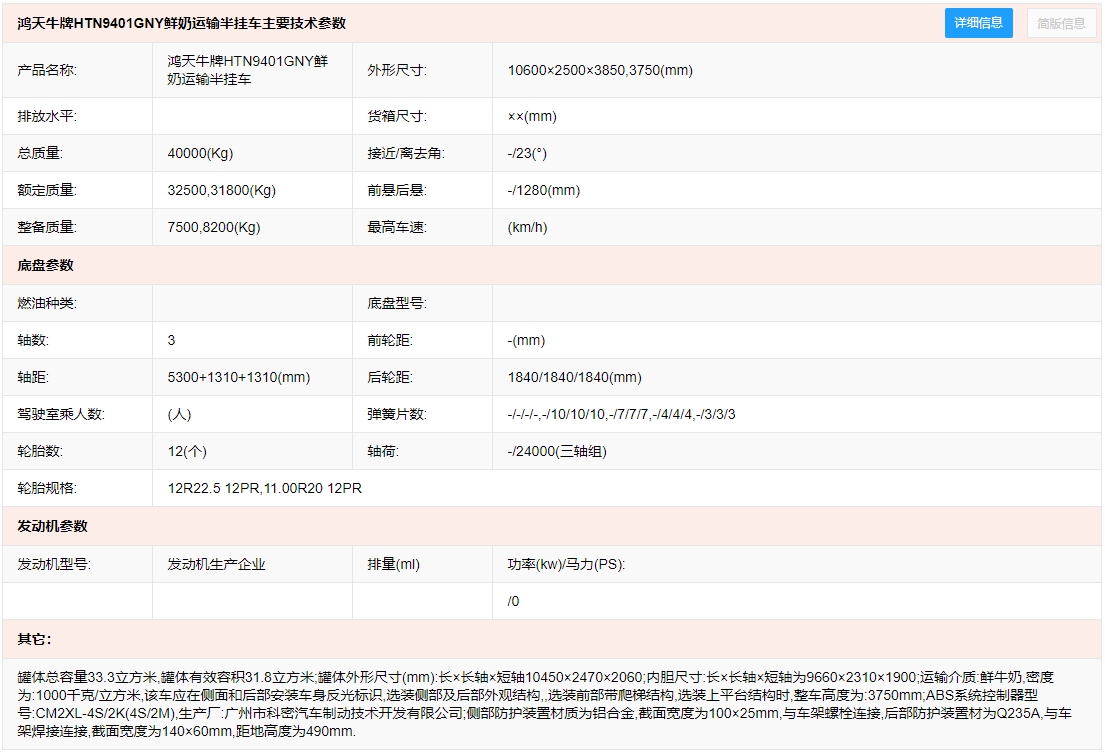Viewport: 1105px width, 754px height.
Task: Click the 货箱尺寸 label
Action: 397,116
